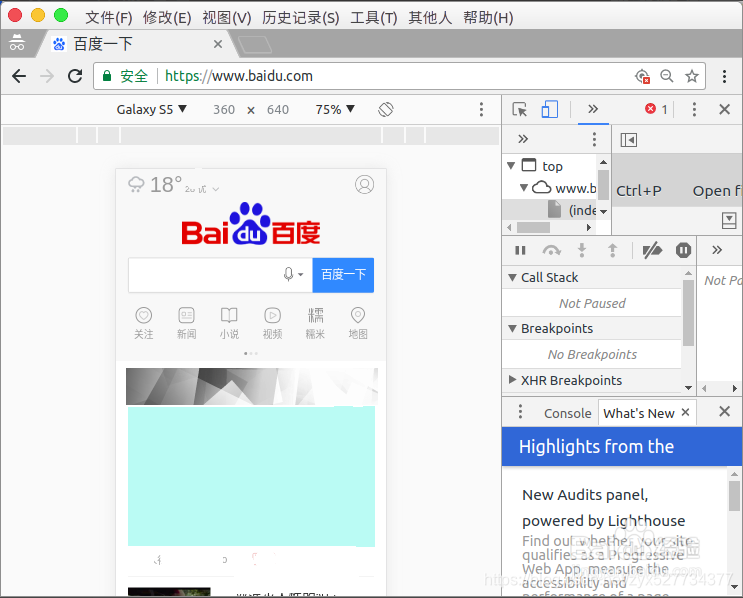
Task: Open the Chrome three-dot menu
Action: pyautogui.click(x=724, y=76)
